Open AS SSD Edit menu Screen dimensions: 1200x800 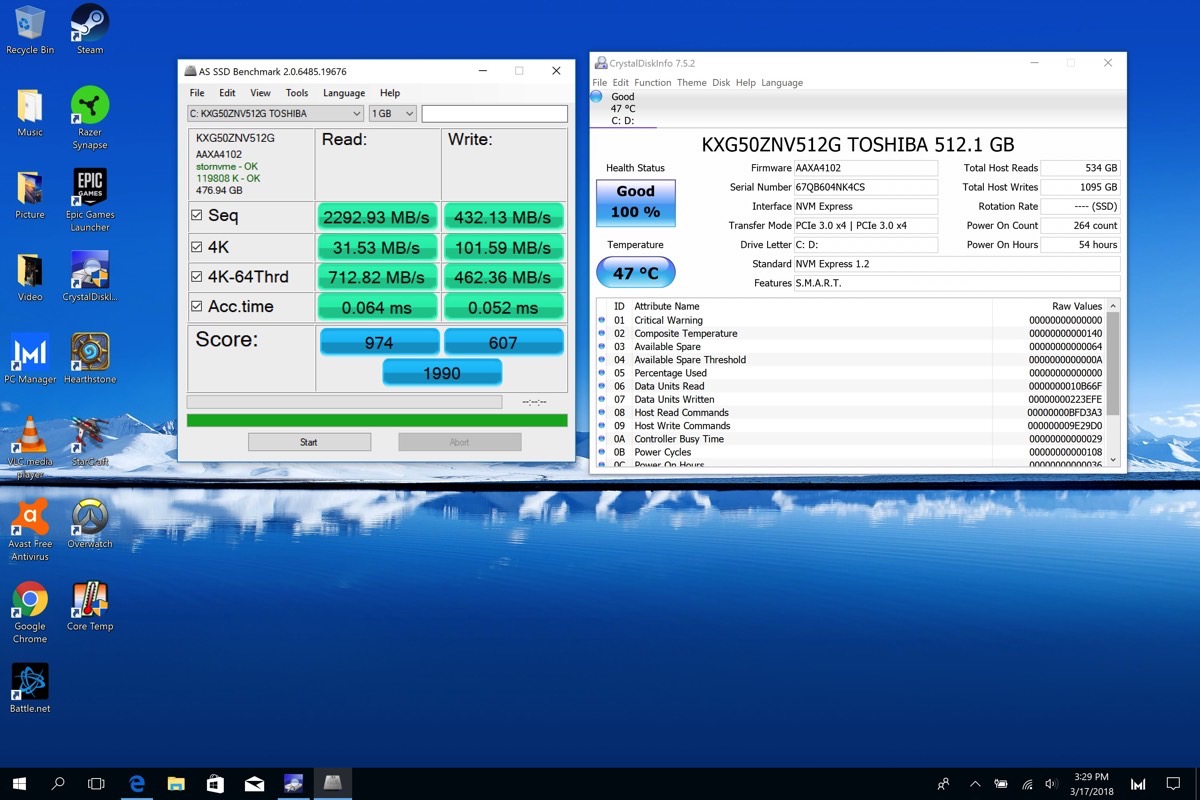[228, 93]
